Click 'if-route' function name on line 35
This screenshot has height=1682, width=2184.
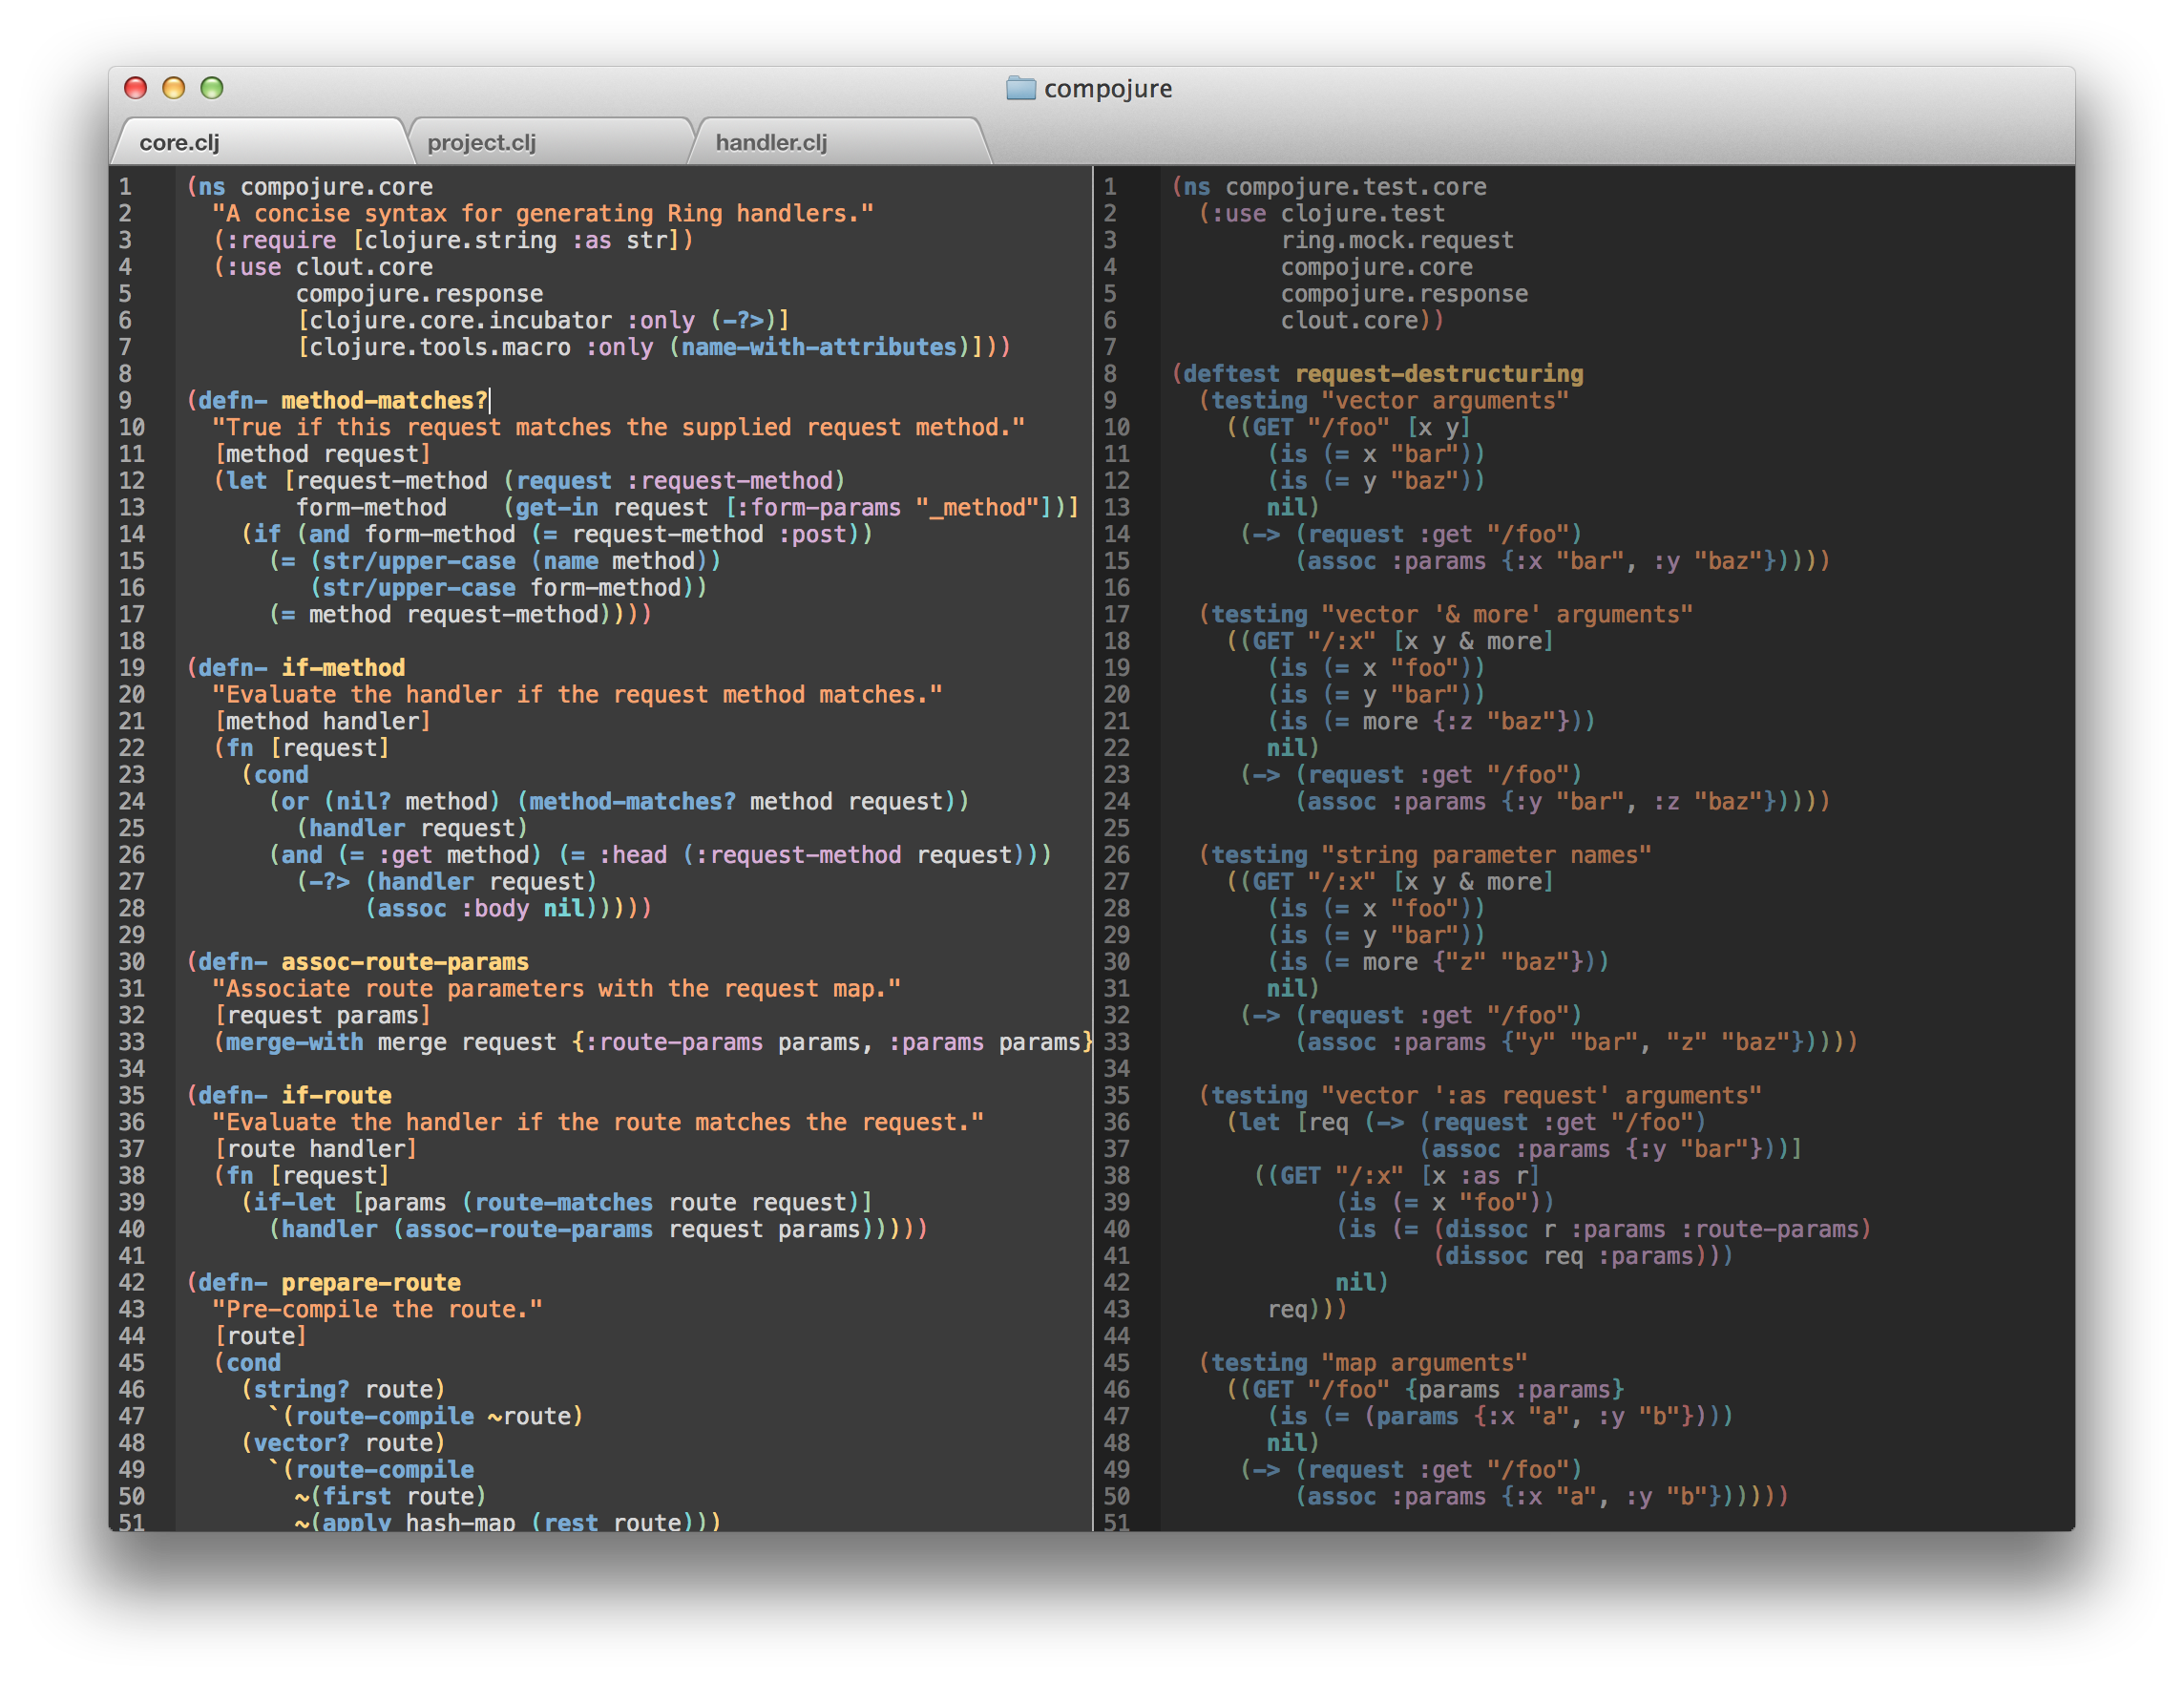(x=336, y=1096)
